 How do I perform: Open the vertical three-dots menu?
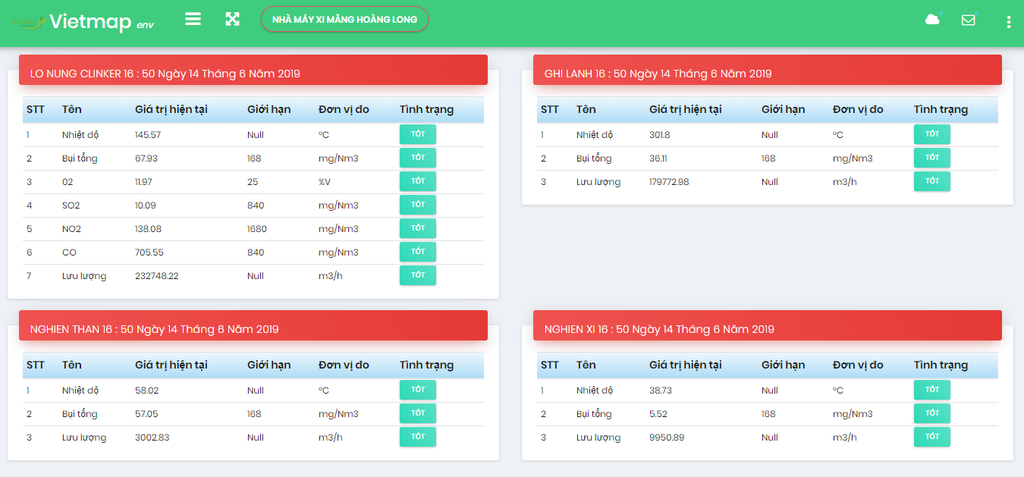(x=1009, y=22)
